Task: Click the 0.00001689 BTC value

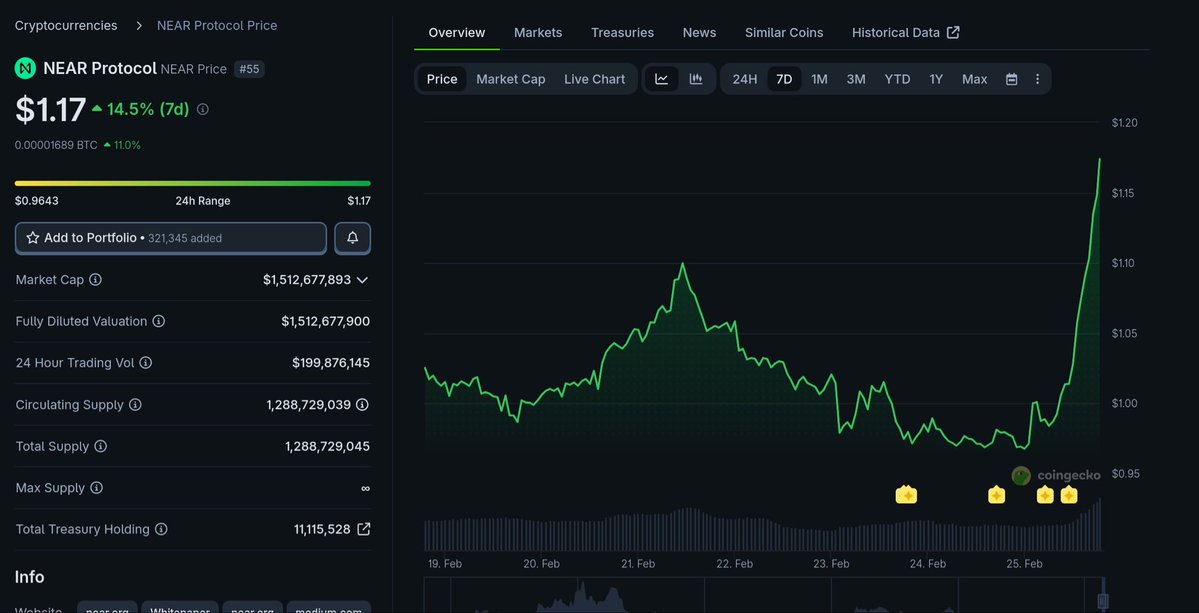Action: (x=56, y=144)
